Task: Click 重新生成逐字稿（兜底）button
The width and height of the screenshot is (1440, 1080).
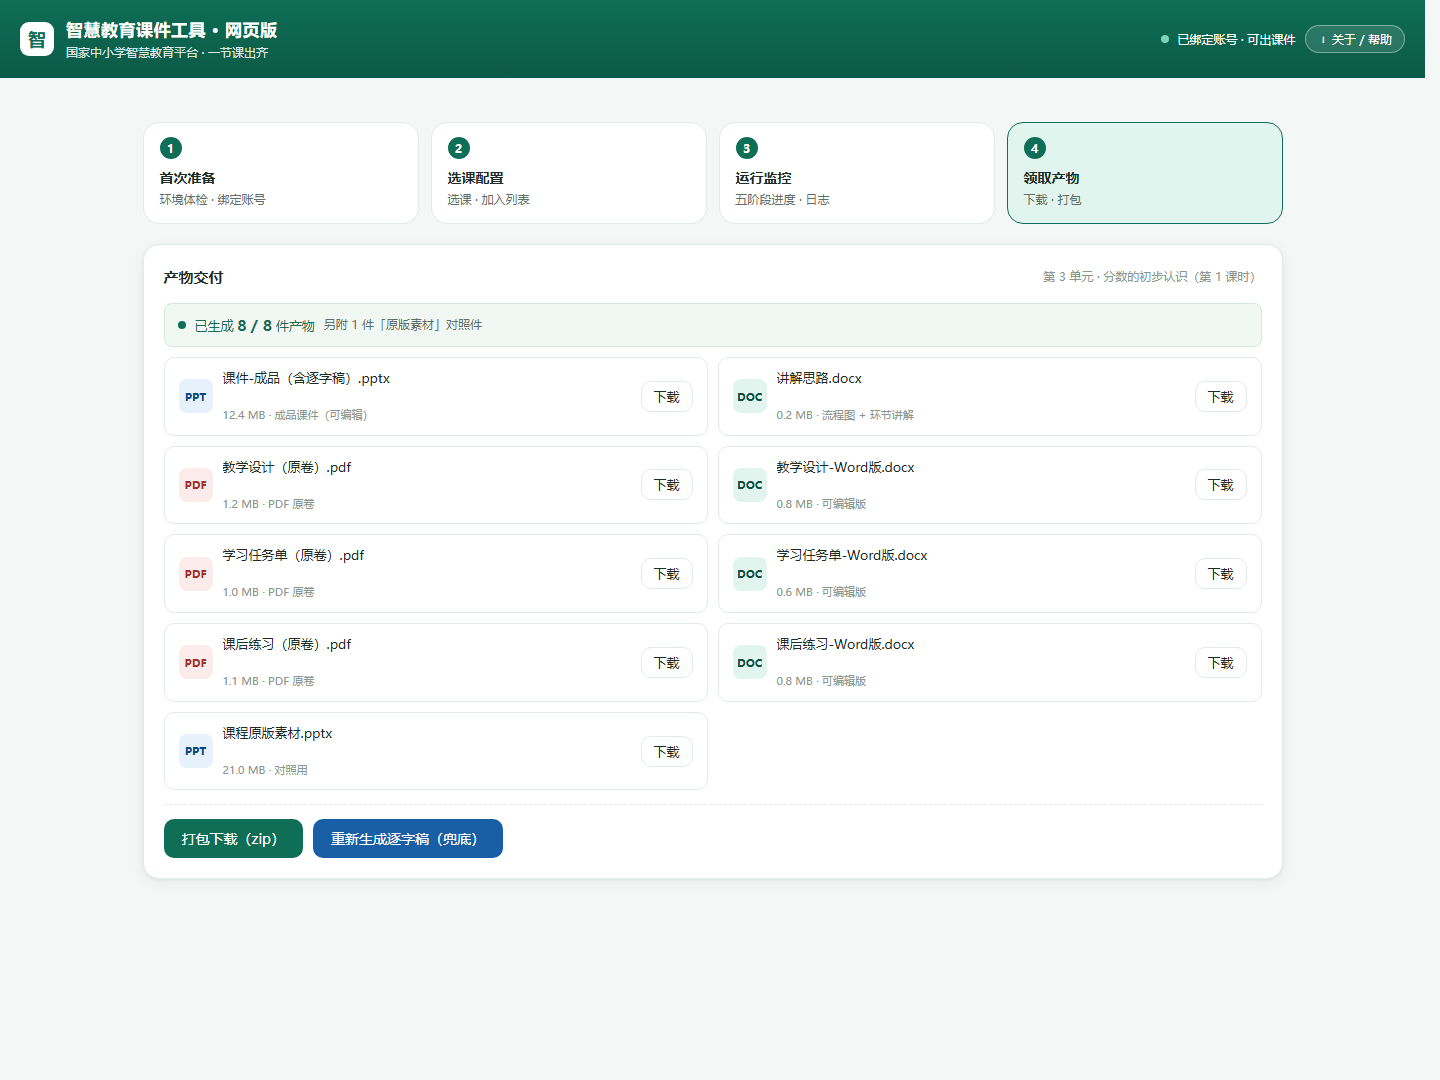Action: point(408,839)
